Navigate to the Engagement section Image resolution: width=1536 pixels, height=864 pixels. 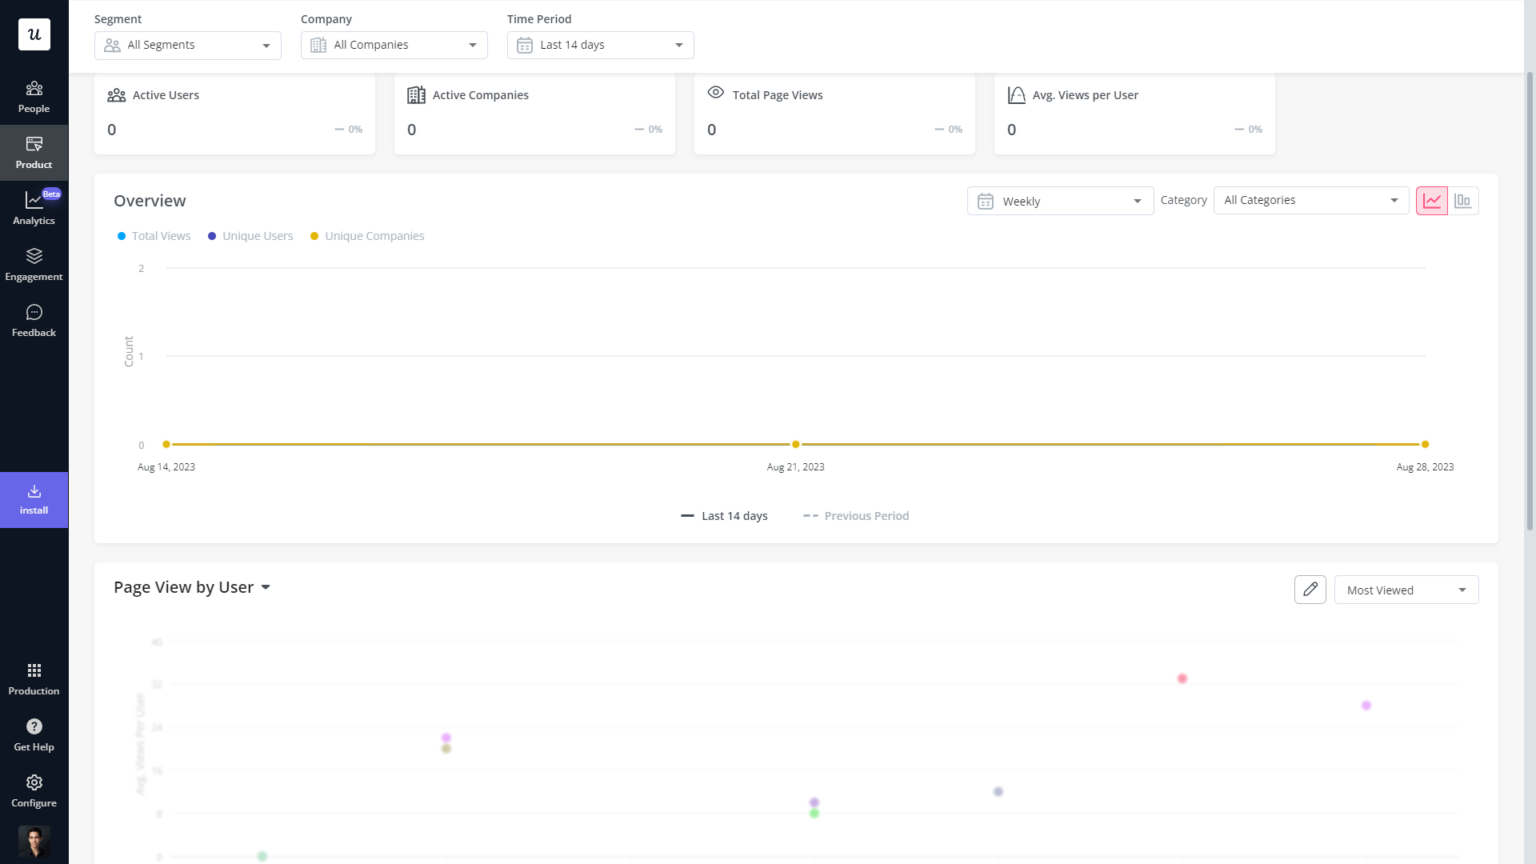point(34,263)
